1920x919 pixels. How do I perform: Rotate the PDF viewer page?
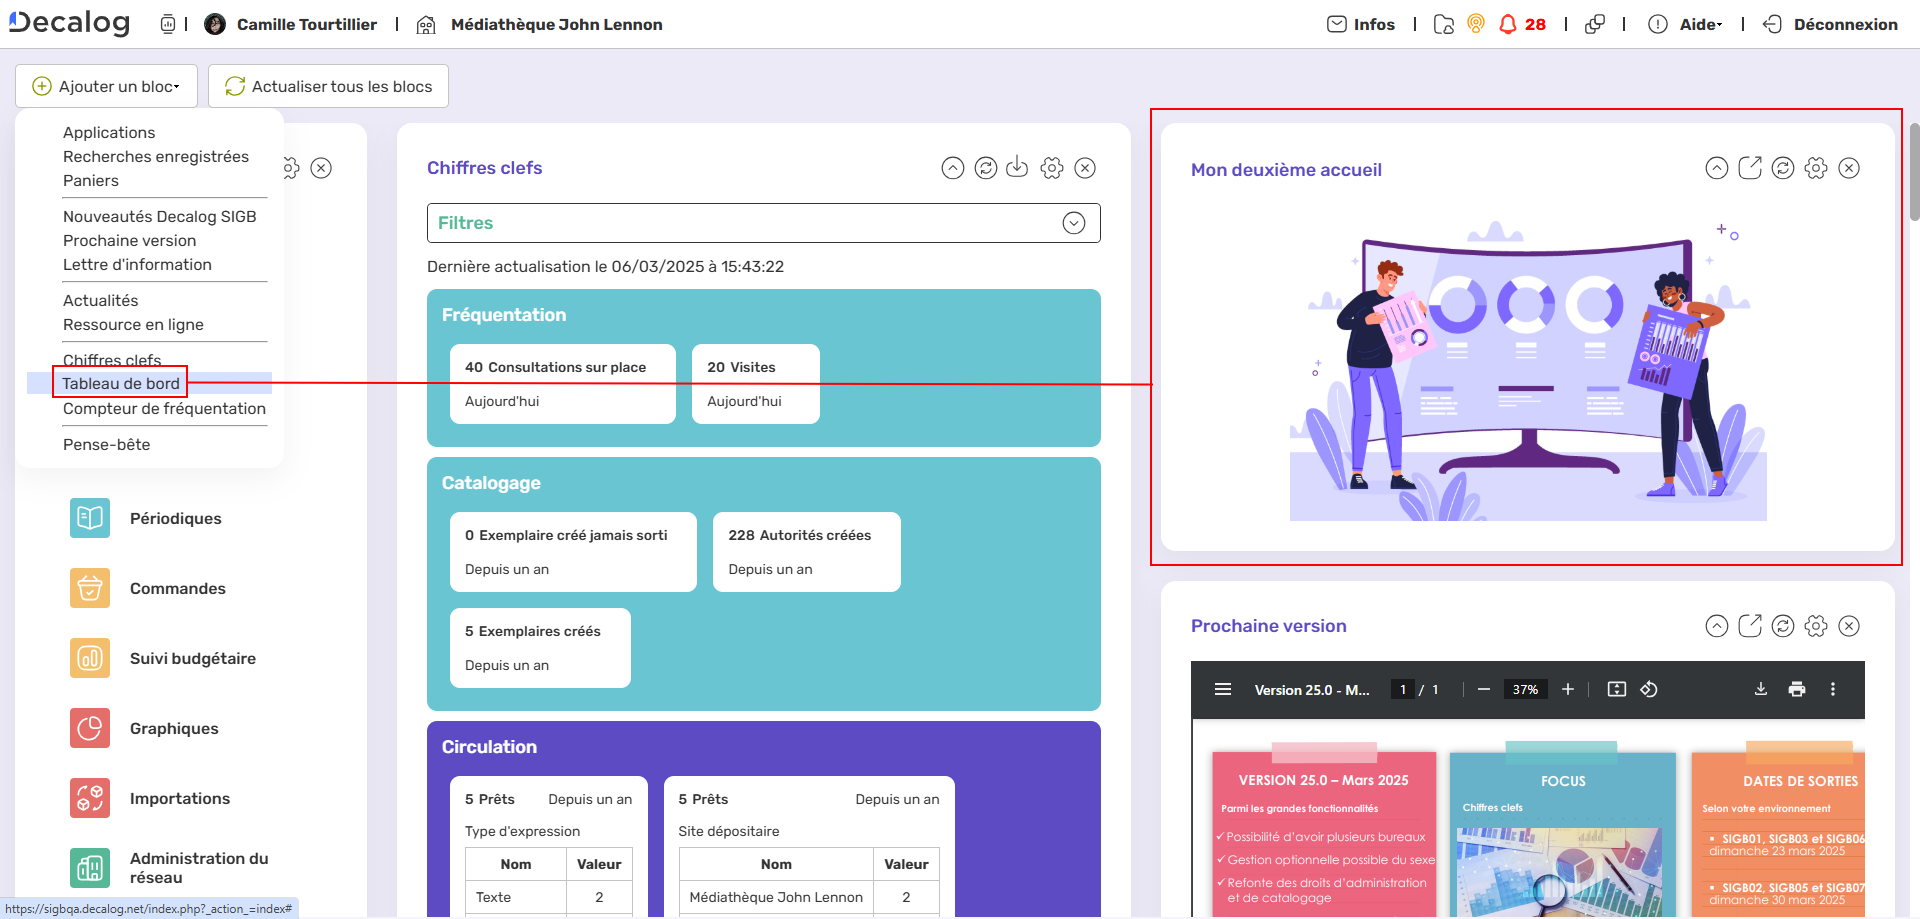click(1649, 689)
